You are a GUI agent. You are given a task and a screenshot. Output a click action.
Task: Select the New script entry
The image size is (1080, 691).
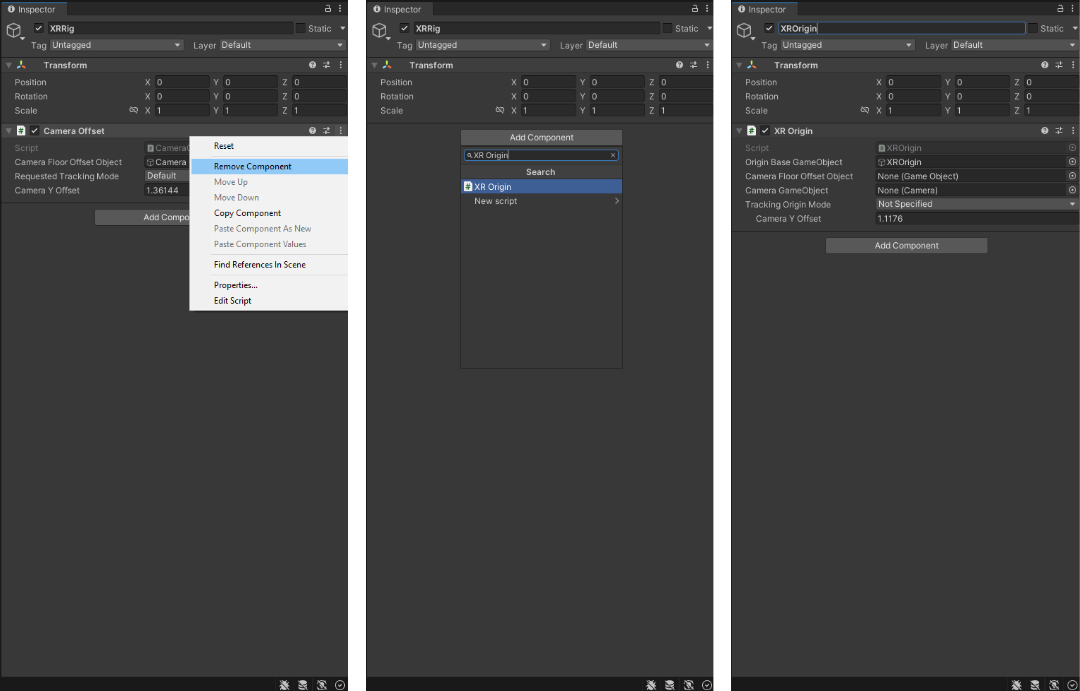tap(541, 201)
